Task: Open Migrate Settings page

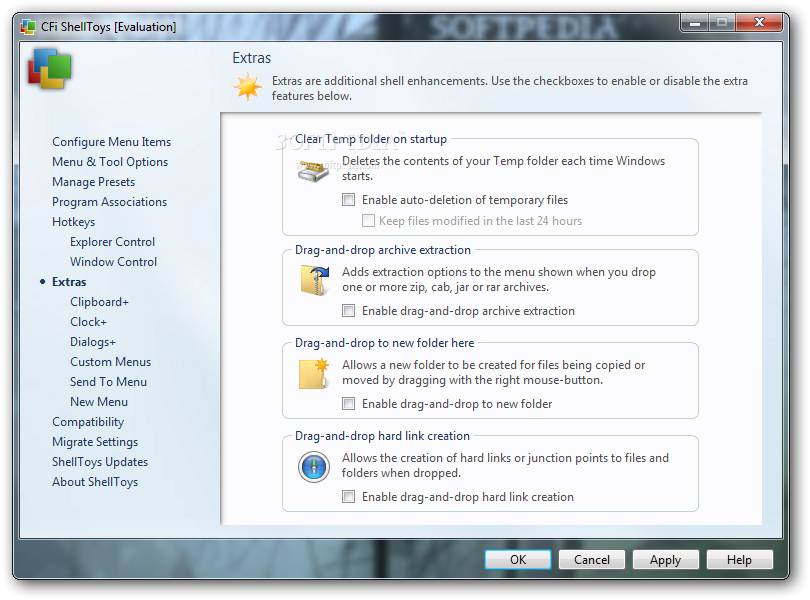Action: pos(95,442)
